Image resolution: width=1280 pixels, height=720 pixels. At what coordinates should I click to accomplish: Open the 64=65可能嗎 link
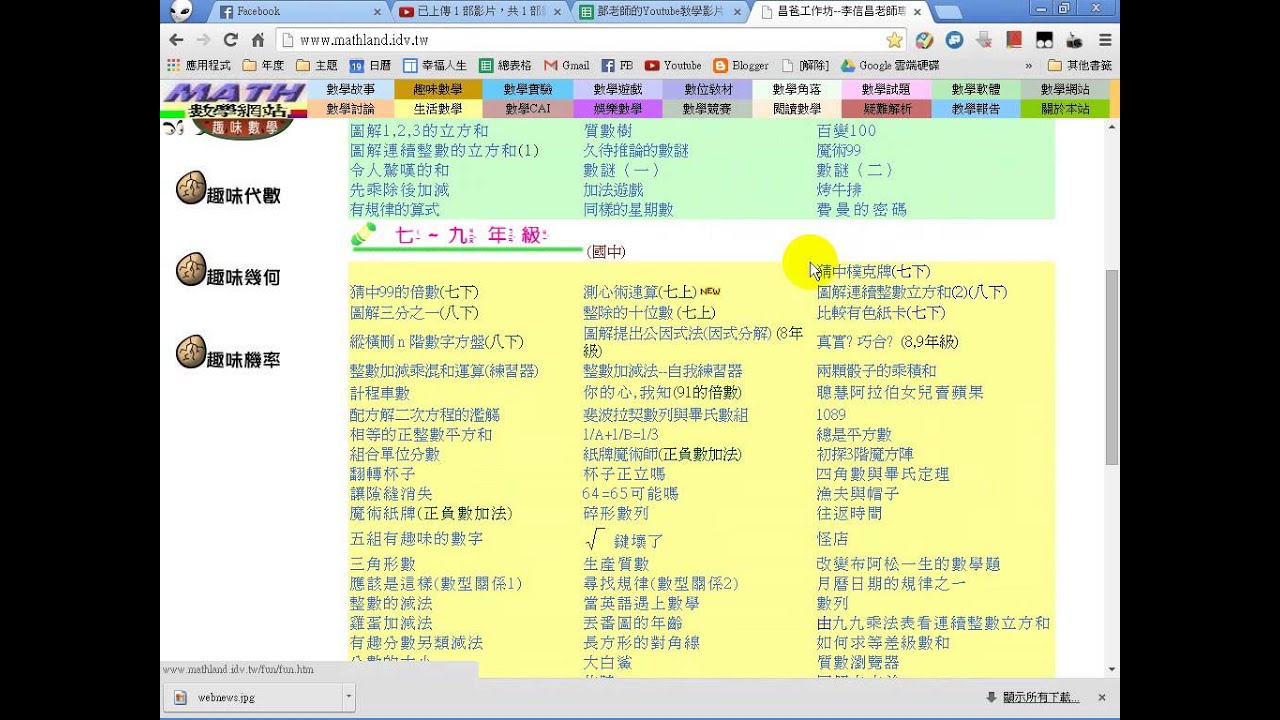[630, 493]
